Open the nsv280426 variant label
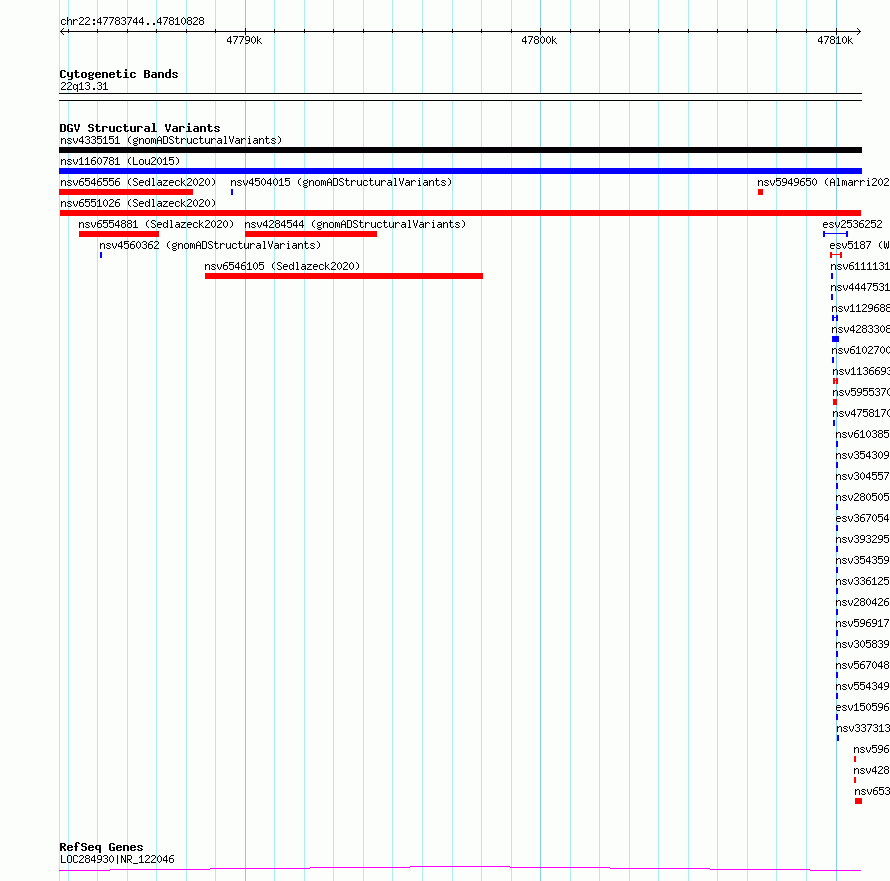This screenshot has height=881, width=890. pos(863,602)
